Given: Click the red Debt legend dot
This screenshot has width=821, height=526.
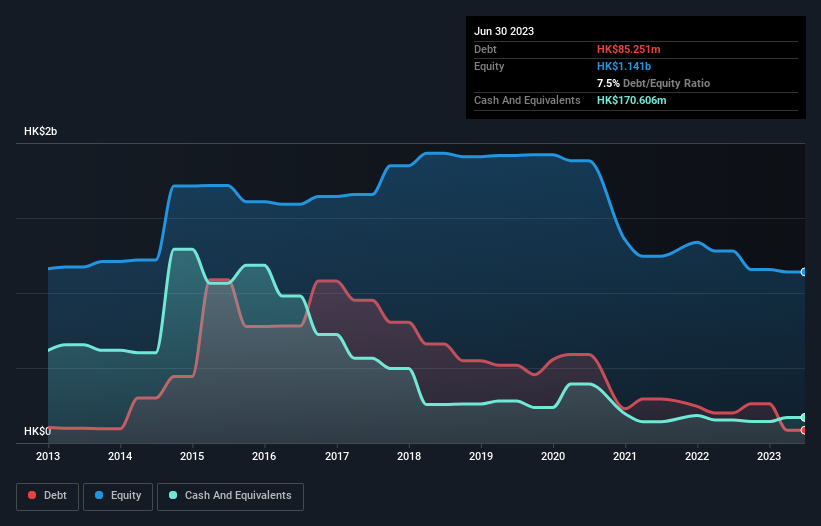Looking at the screenshot, I should click(32, 495).
